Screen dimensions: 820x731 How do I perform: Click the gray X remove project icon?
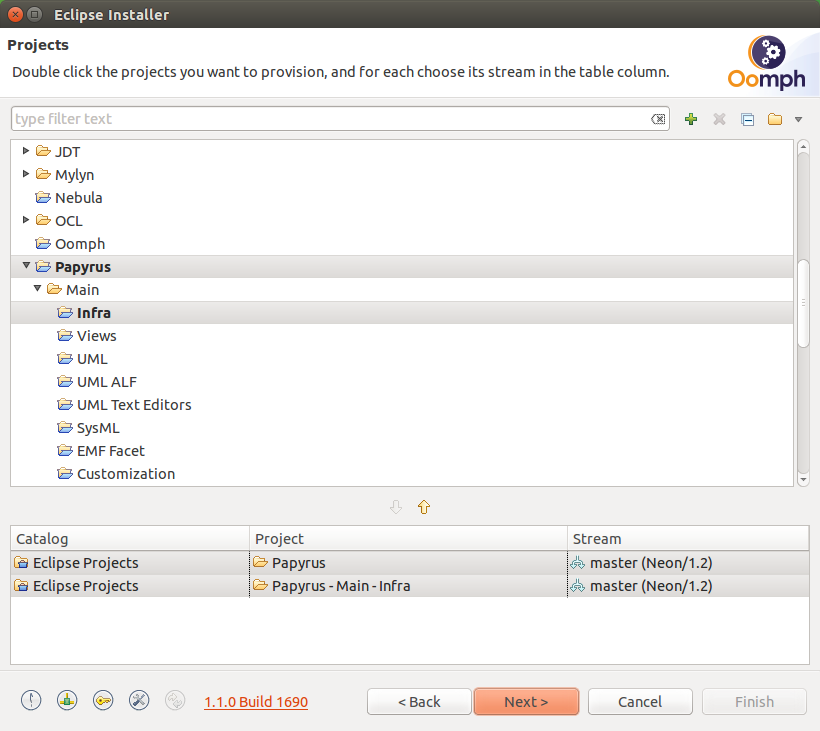[x=719, y=119]
